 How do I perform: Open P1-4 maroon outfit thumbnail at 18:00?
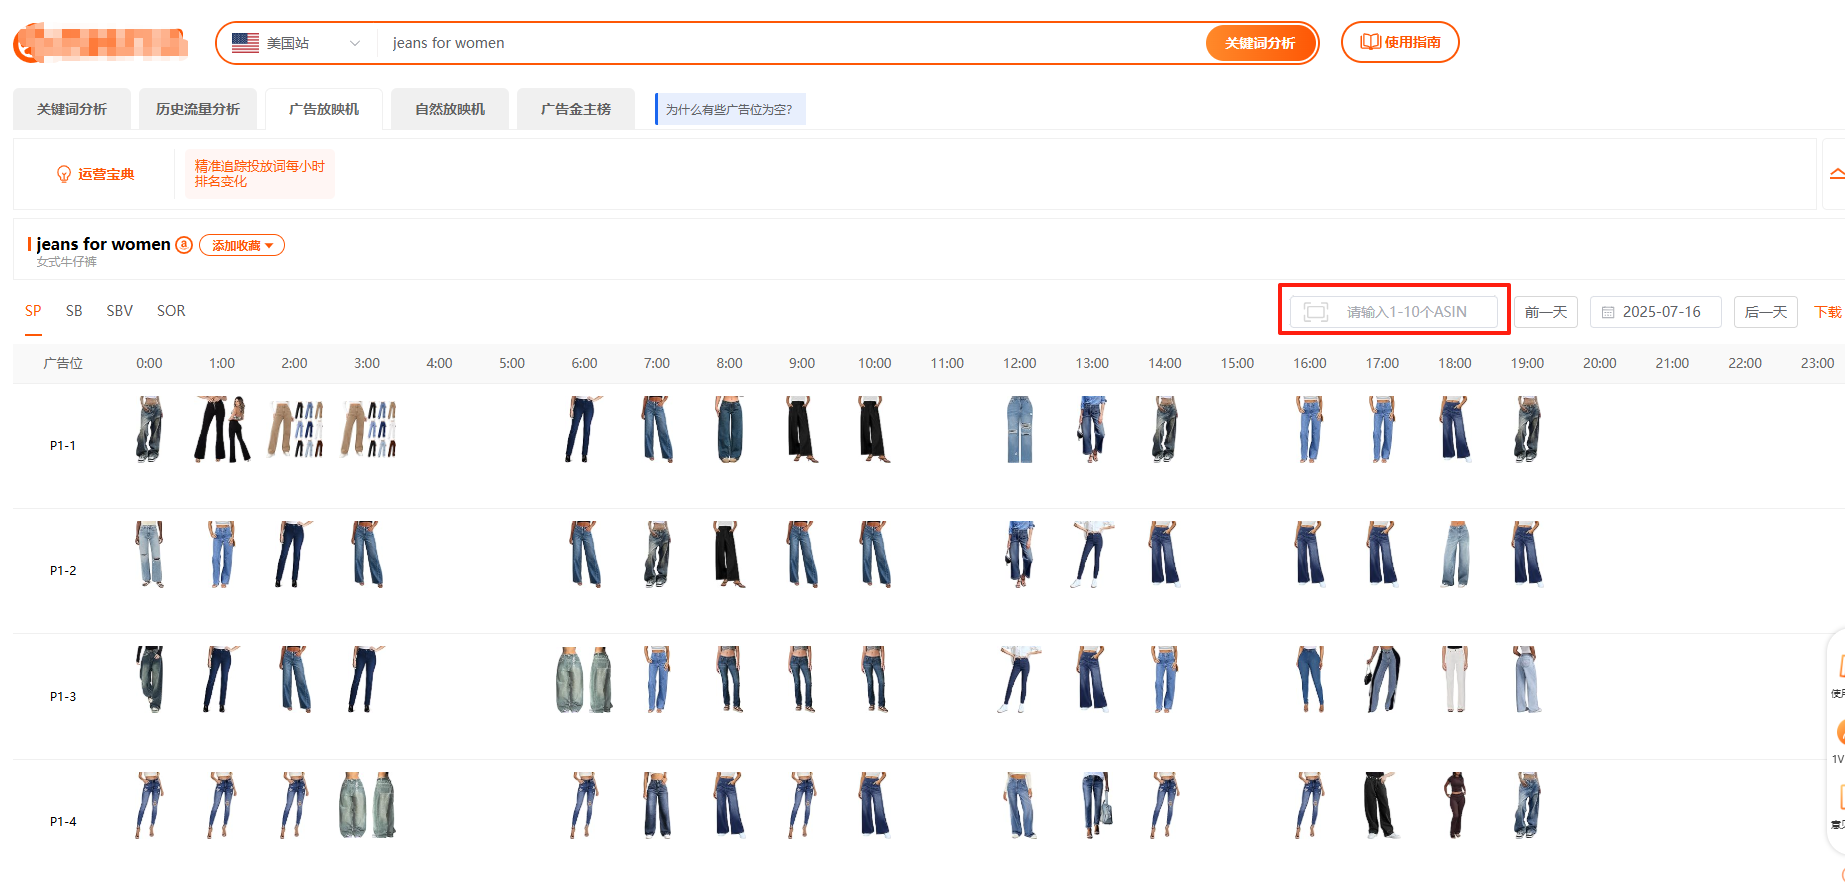pyautogui.click(x=1455, y=805)
